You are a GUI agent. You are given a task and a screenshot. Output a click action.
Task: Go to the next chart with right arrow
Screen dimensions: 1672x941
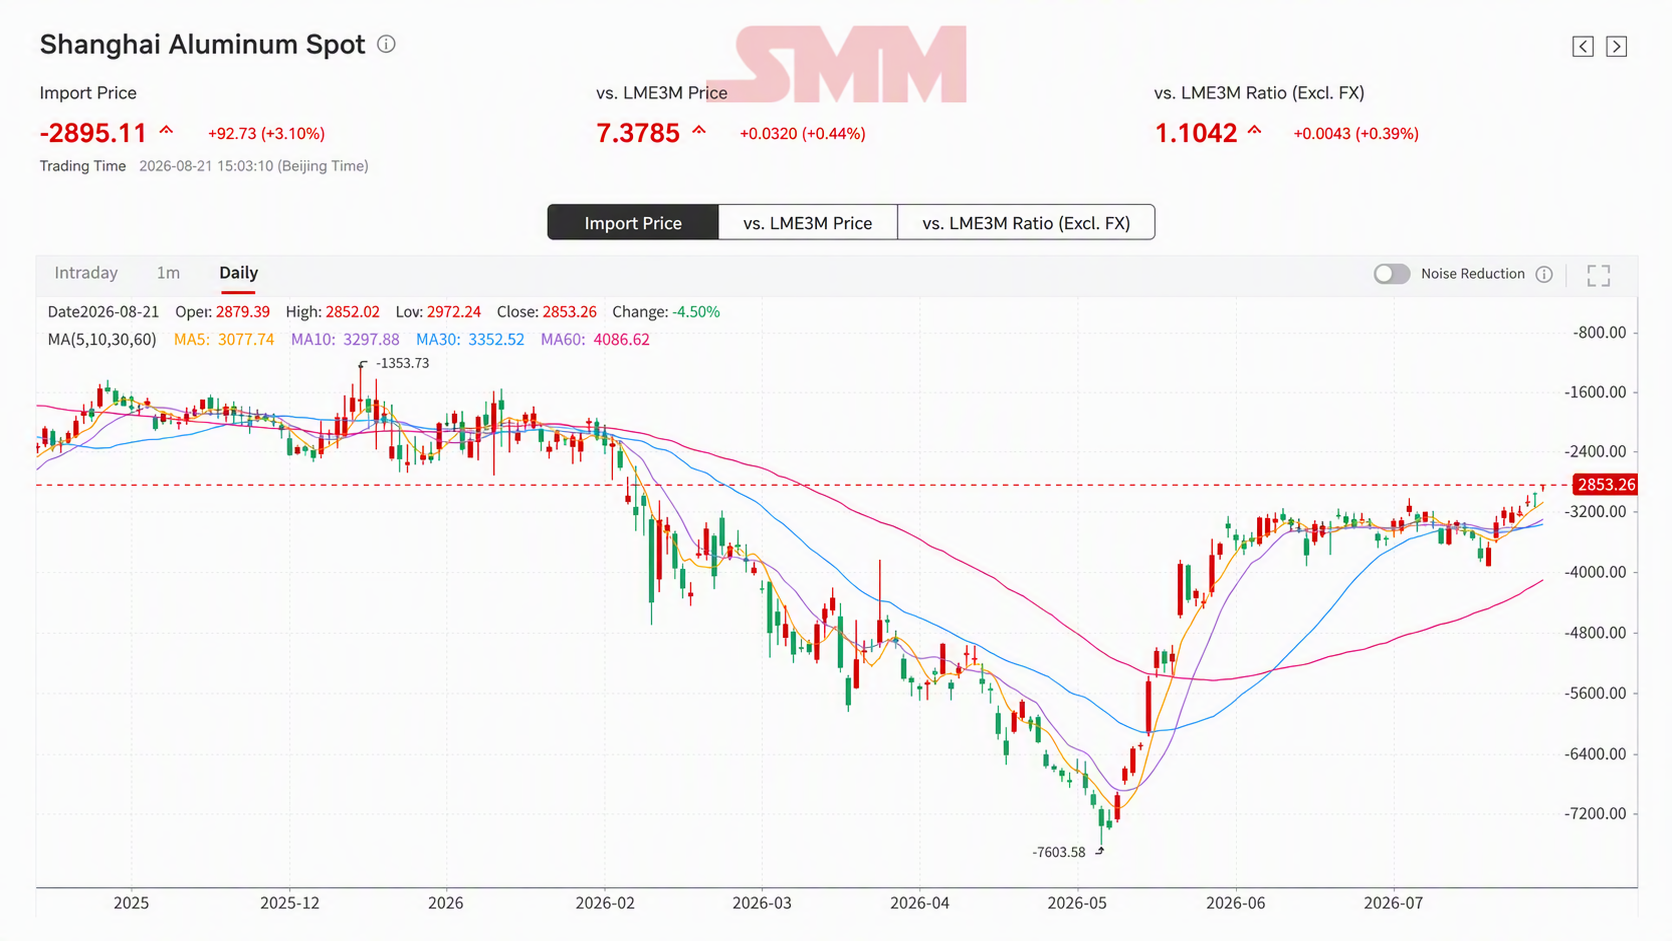(x=1616, y=46)
